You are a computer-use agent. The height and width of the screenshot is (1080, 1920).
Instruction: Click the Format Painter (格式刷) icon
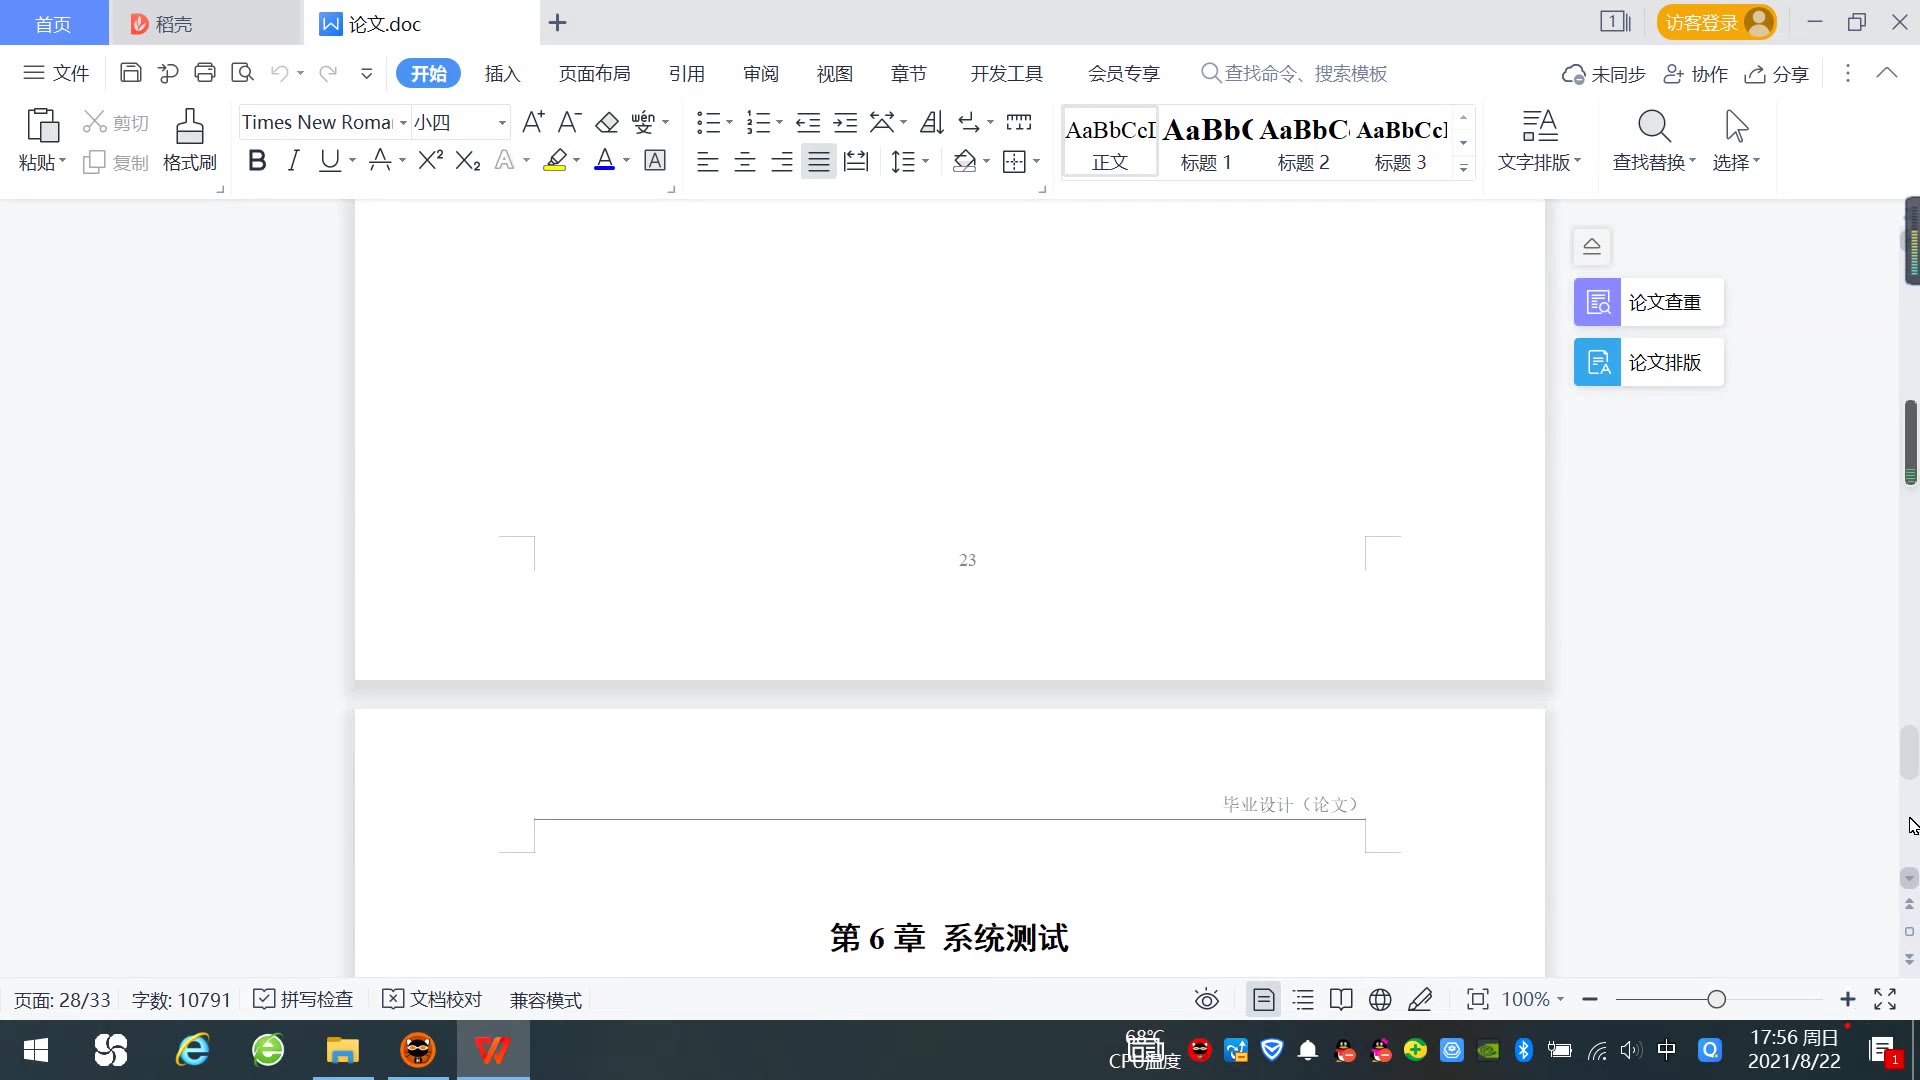tap(189, 128)
